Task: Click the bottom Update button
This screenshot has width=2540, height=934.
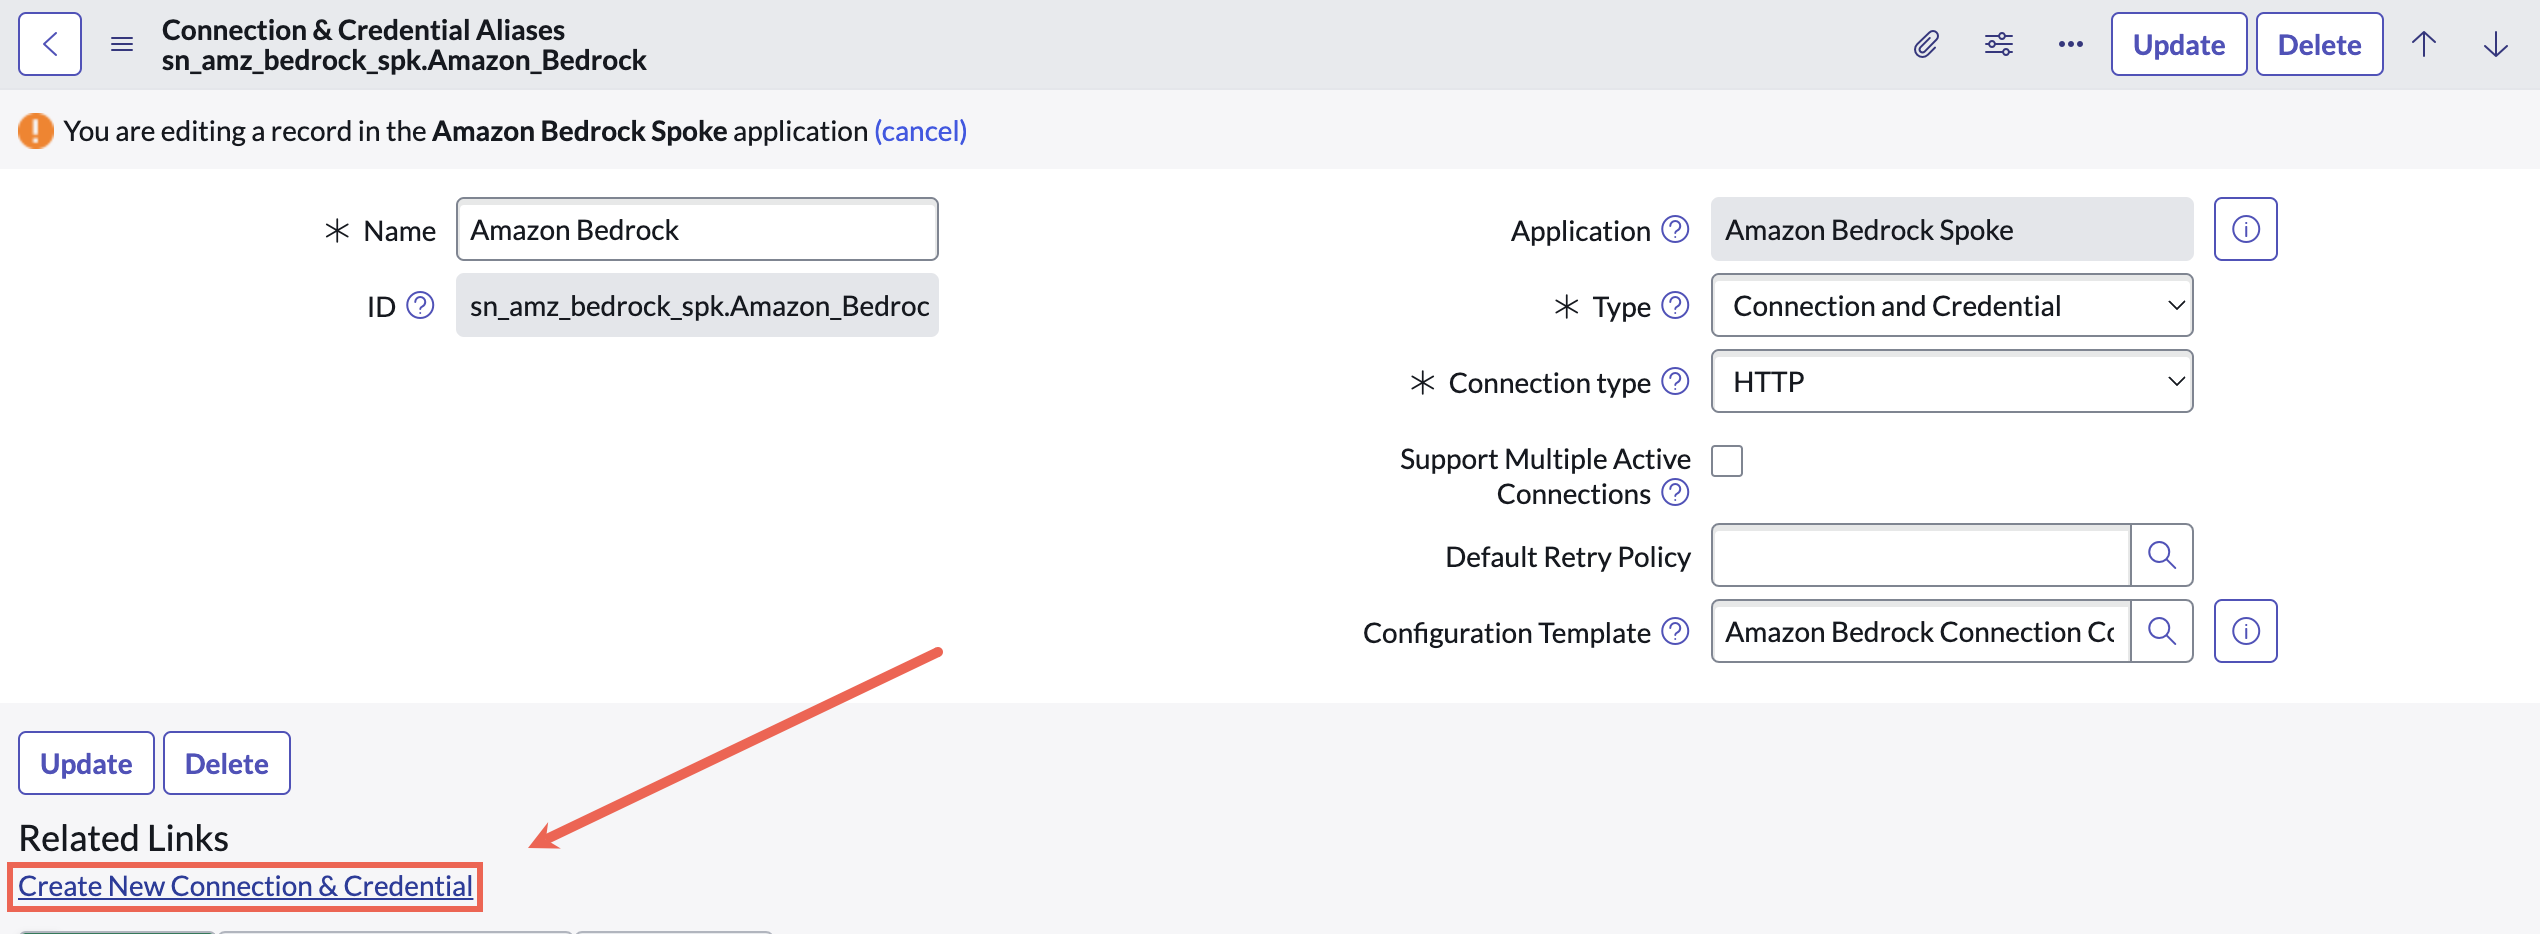Action: 86,763
